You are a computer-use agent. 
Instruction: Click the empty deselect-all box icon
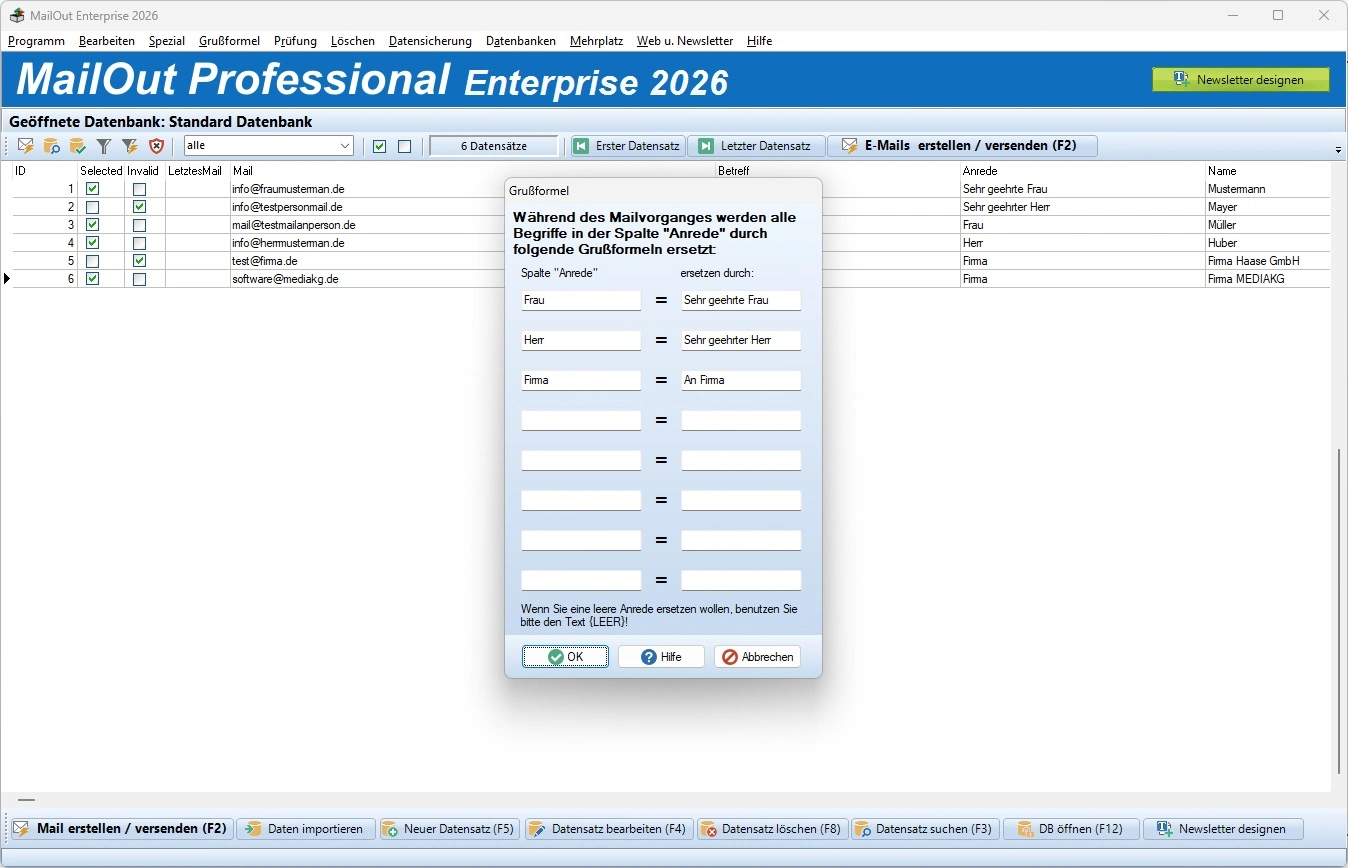point(404,146)
